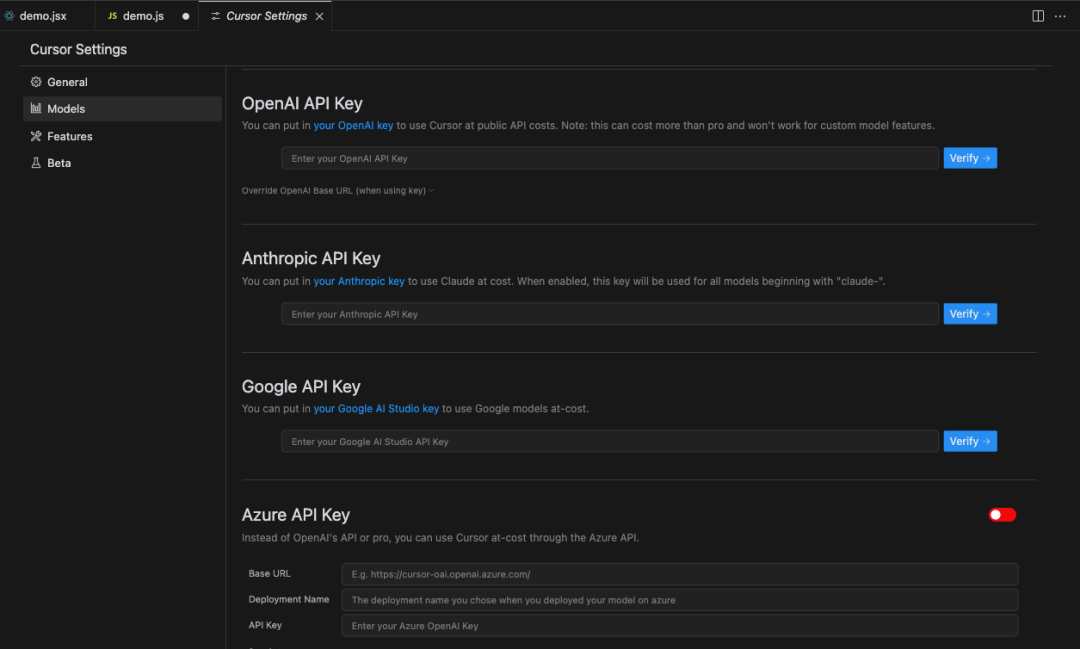Focus the Google AI Studio API Key field
The width and height of the screenshot is (1080, 649).
point(610,442)
